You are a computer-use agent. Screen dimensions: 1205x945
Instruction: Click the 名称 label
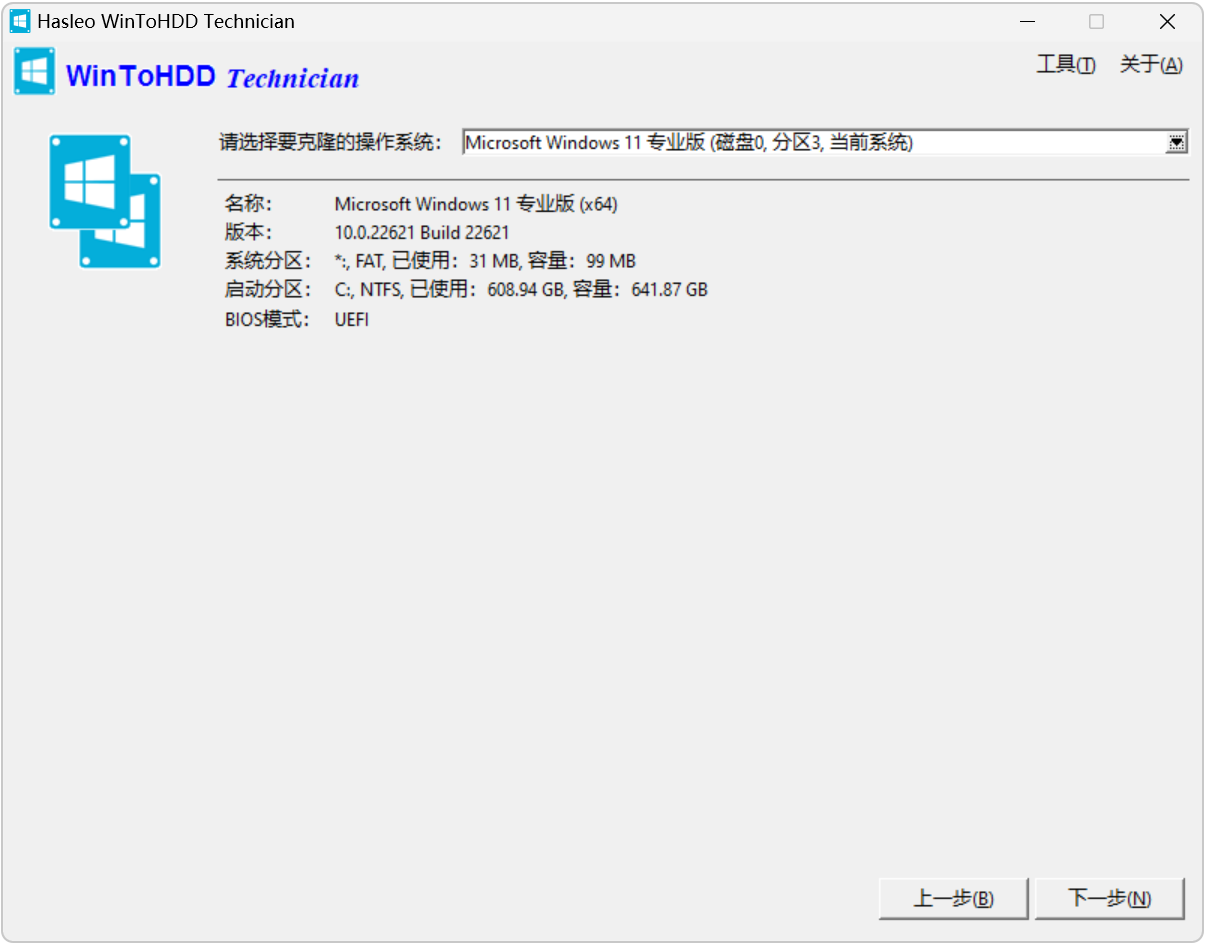(x=248, y=204)
